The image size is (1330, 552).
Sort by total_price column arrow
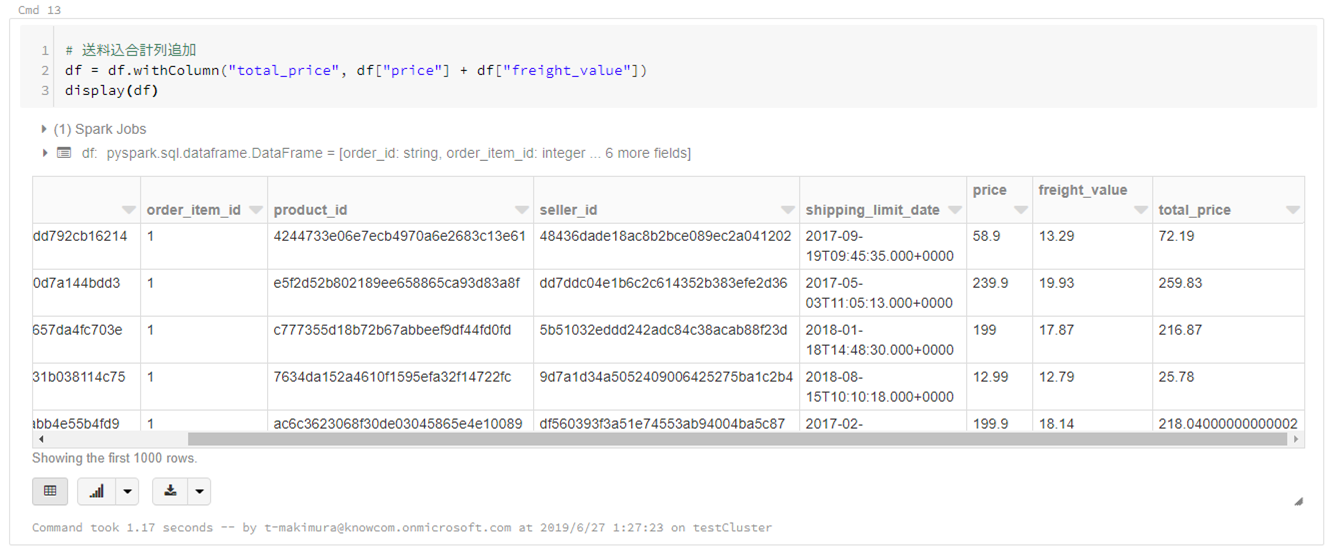click(x=1293, y=210)
